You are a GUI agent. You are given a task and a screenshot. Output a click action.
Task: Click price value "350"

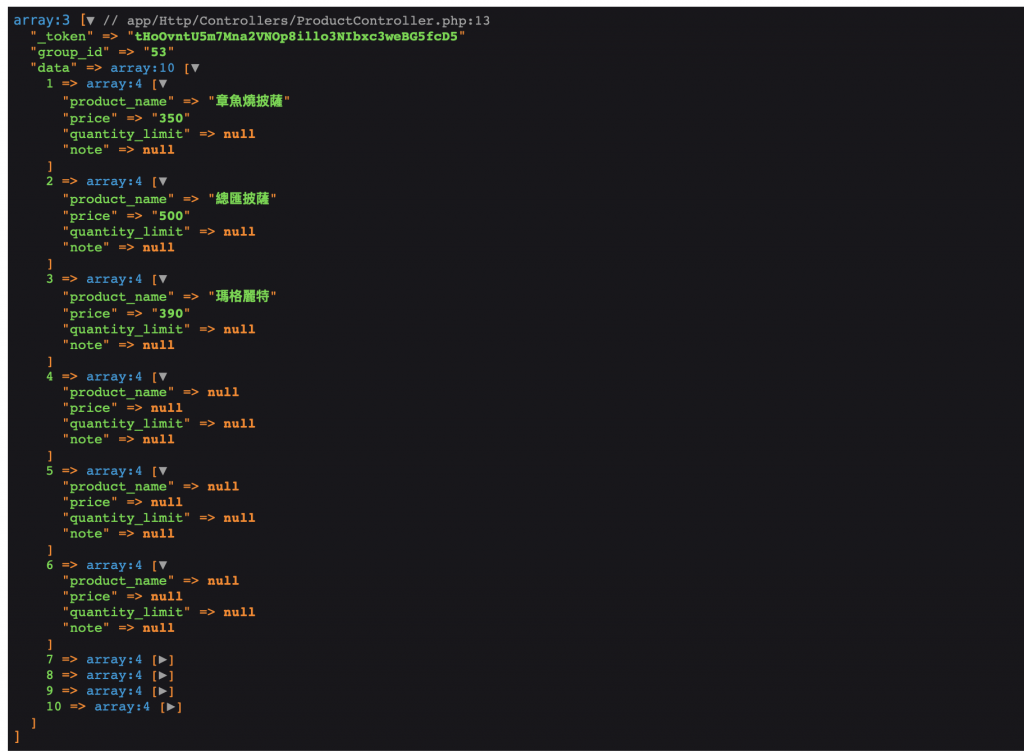tap(171, 119)
